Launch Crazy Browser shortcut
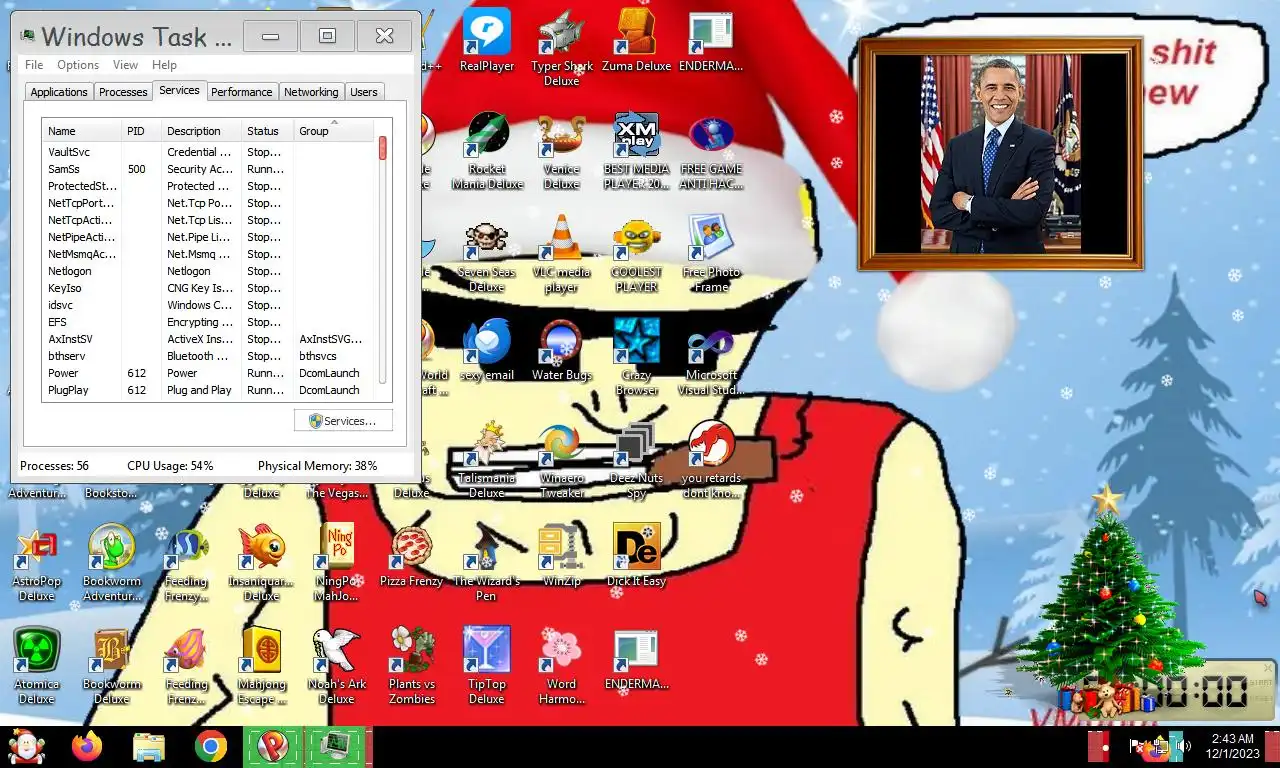 pos(637,357)
